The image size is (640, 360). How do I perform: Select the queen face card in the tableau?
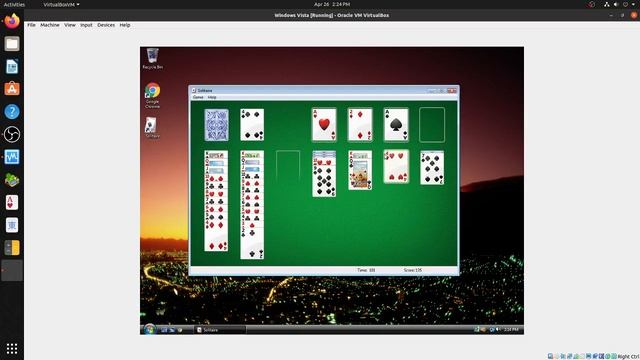[360, 175]
